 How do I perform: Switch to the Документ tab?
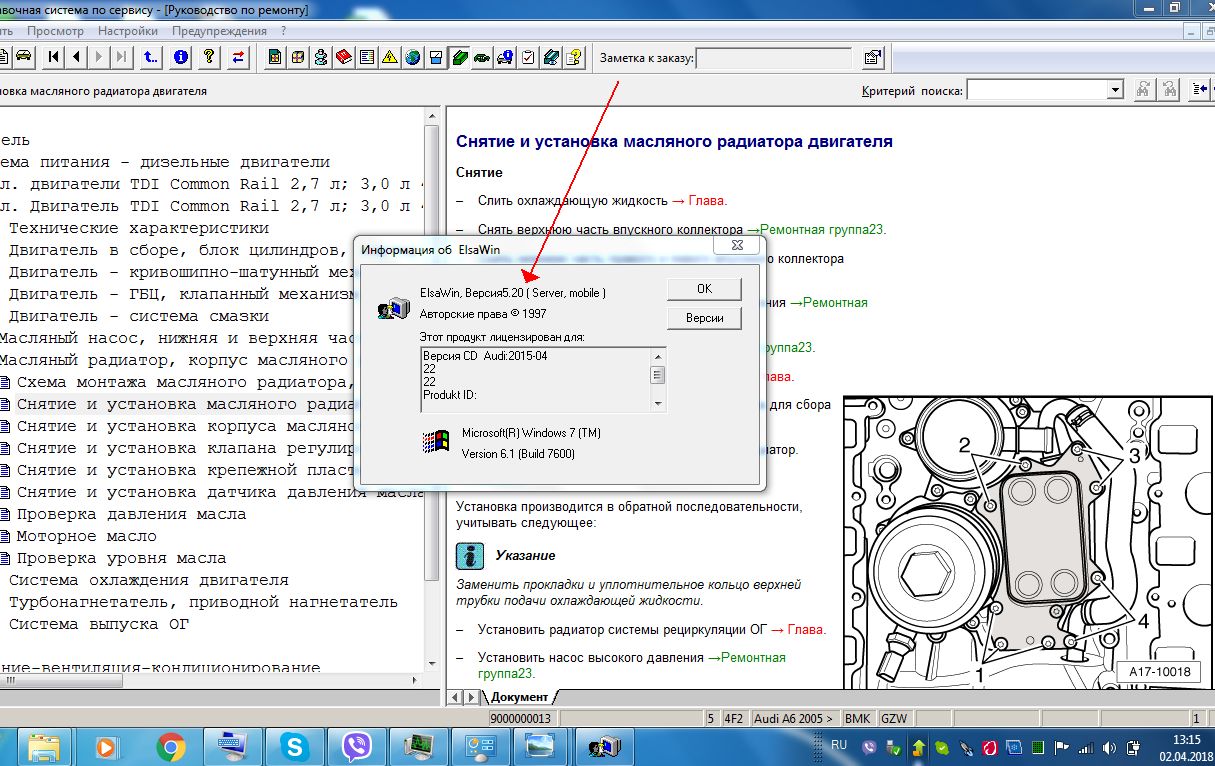(520, 696)
